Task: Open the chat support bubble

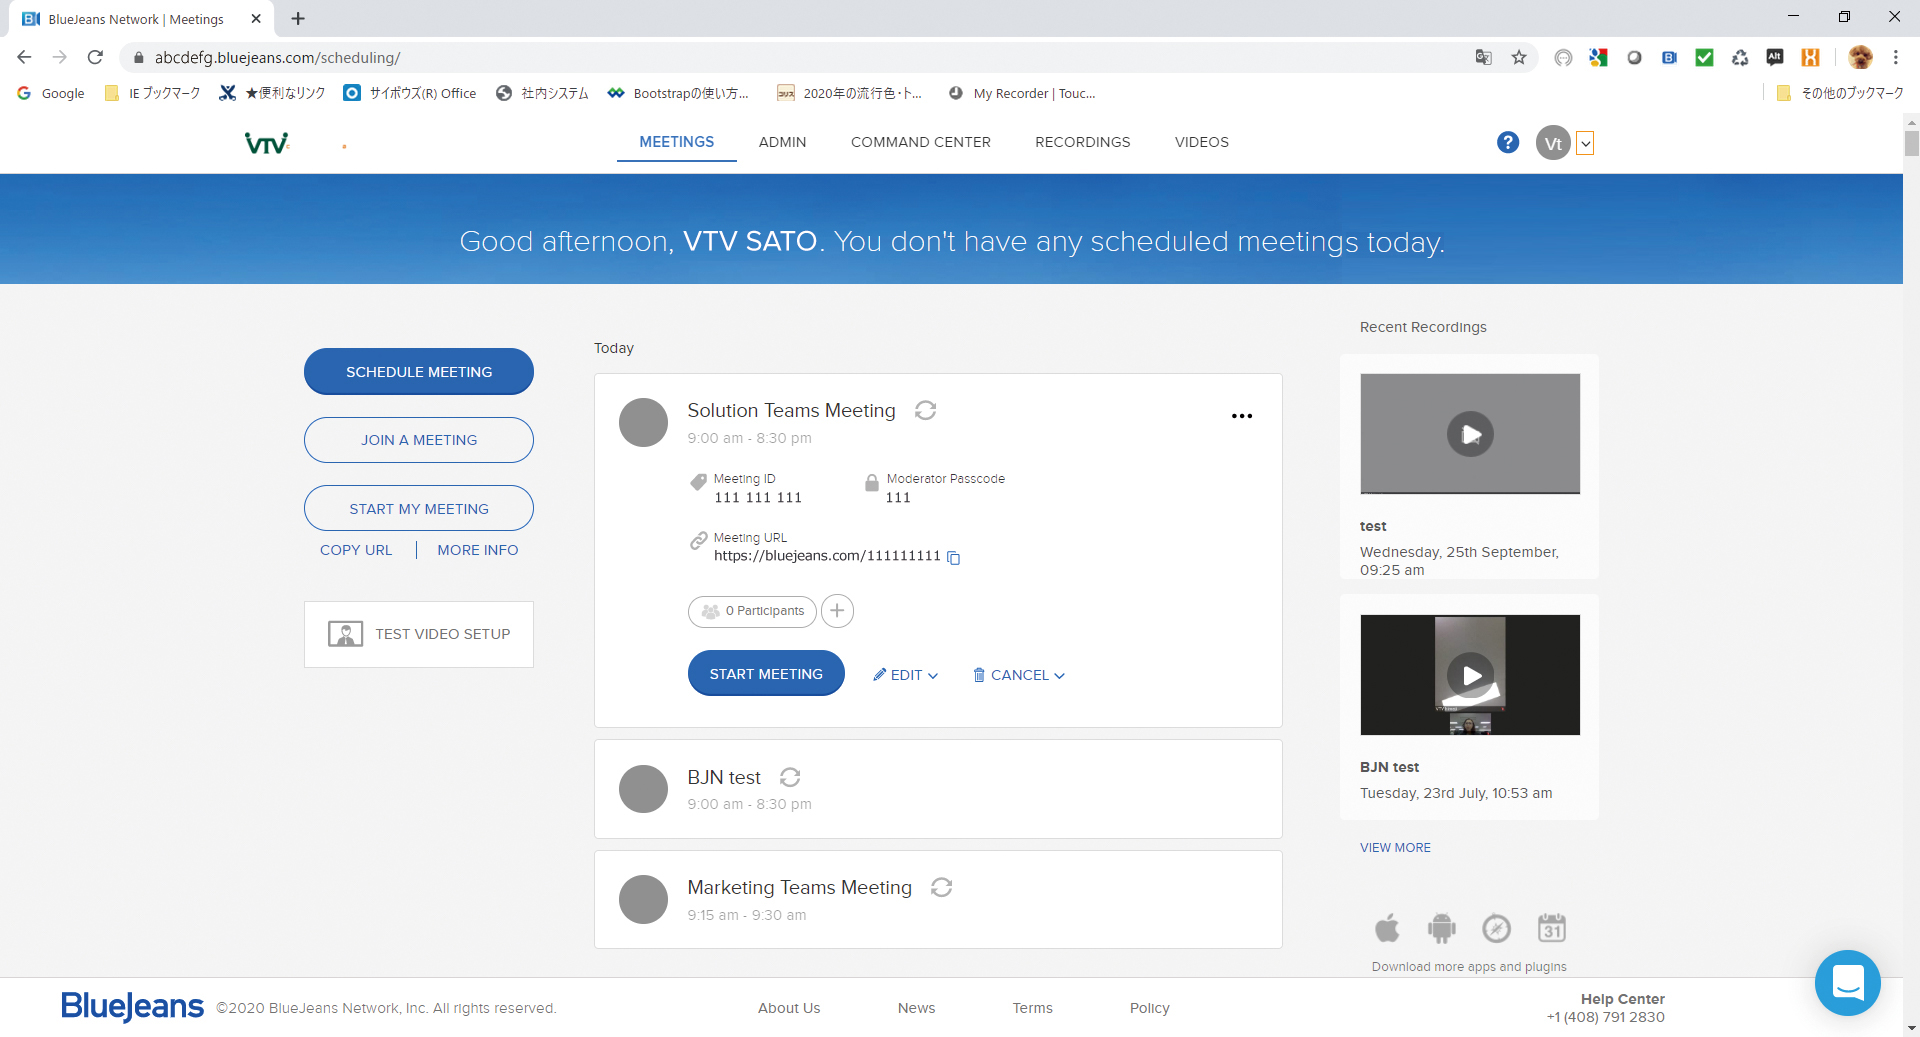Action: tap(1848, 983)
